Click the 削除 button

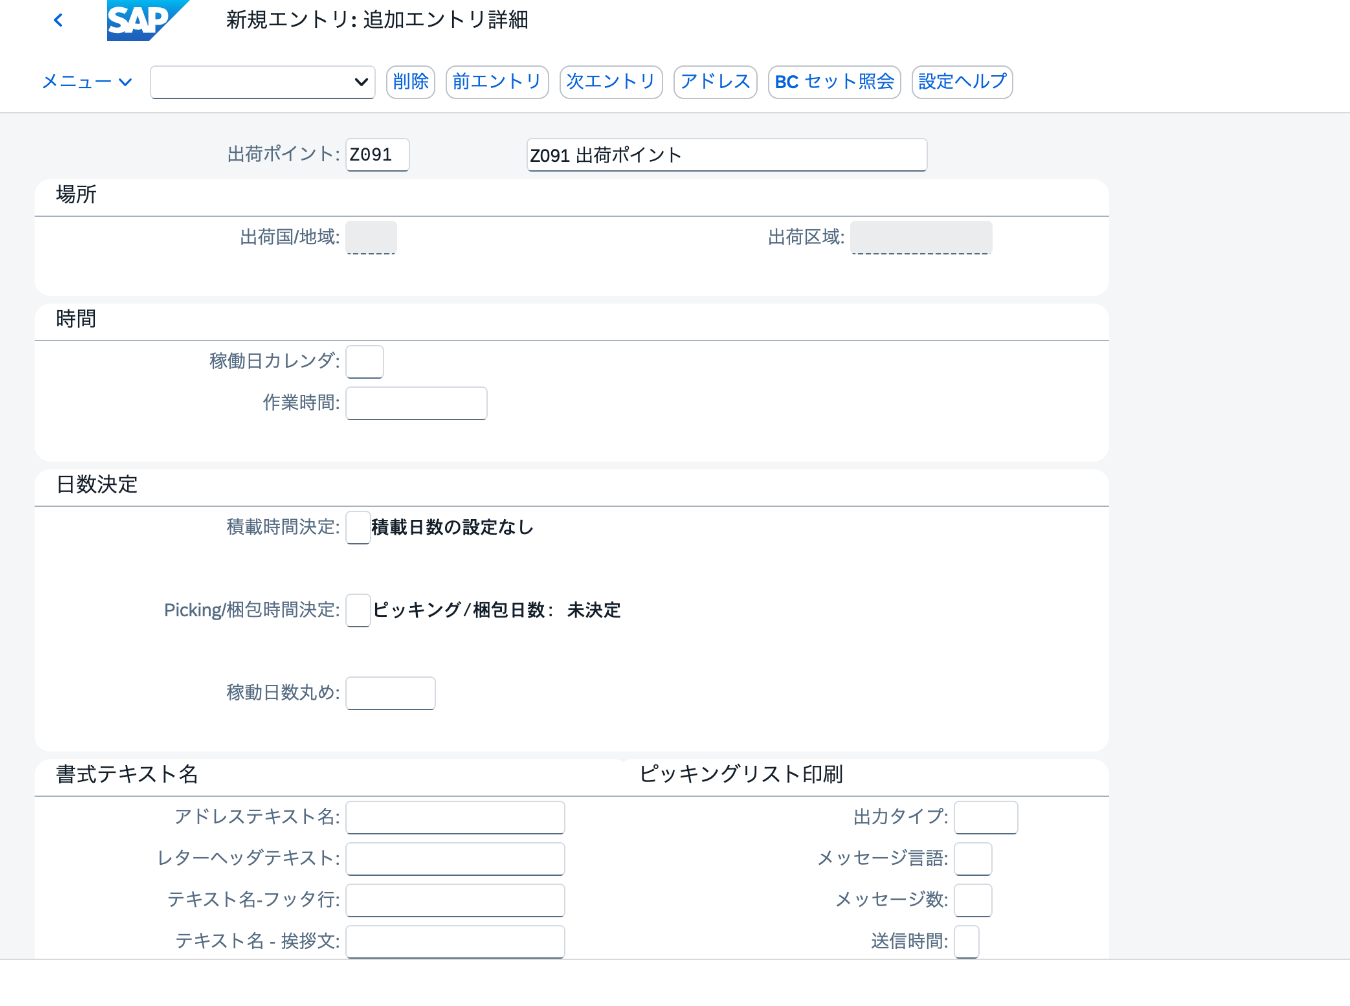pyautogui.click(x=410, y=82)
